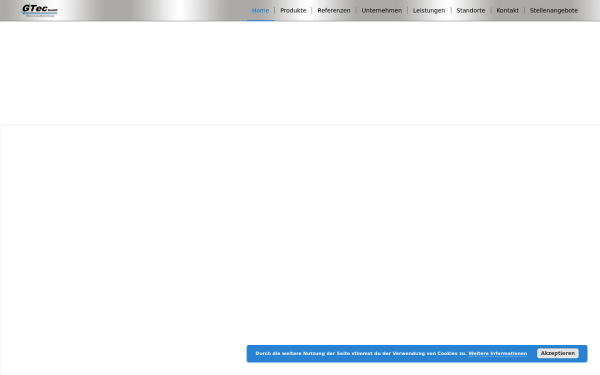
Task: Click the empty banner area below navigation
Action: click(300, 73)
